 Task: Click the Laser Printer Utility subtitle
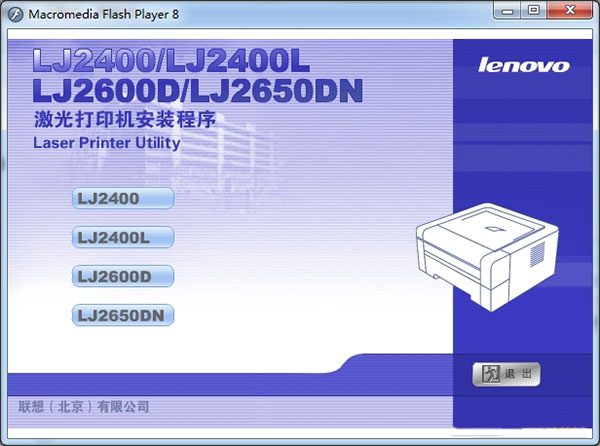click(107, 143)
